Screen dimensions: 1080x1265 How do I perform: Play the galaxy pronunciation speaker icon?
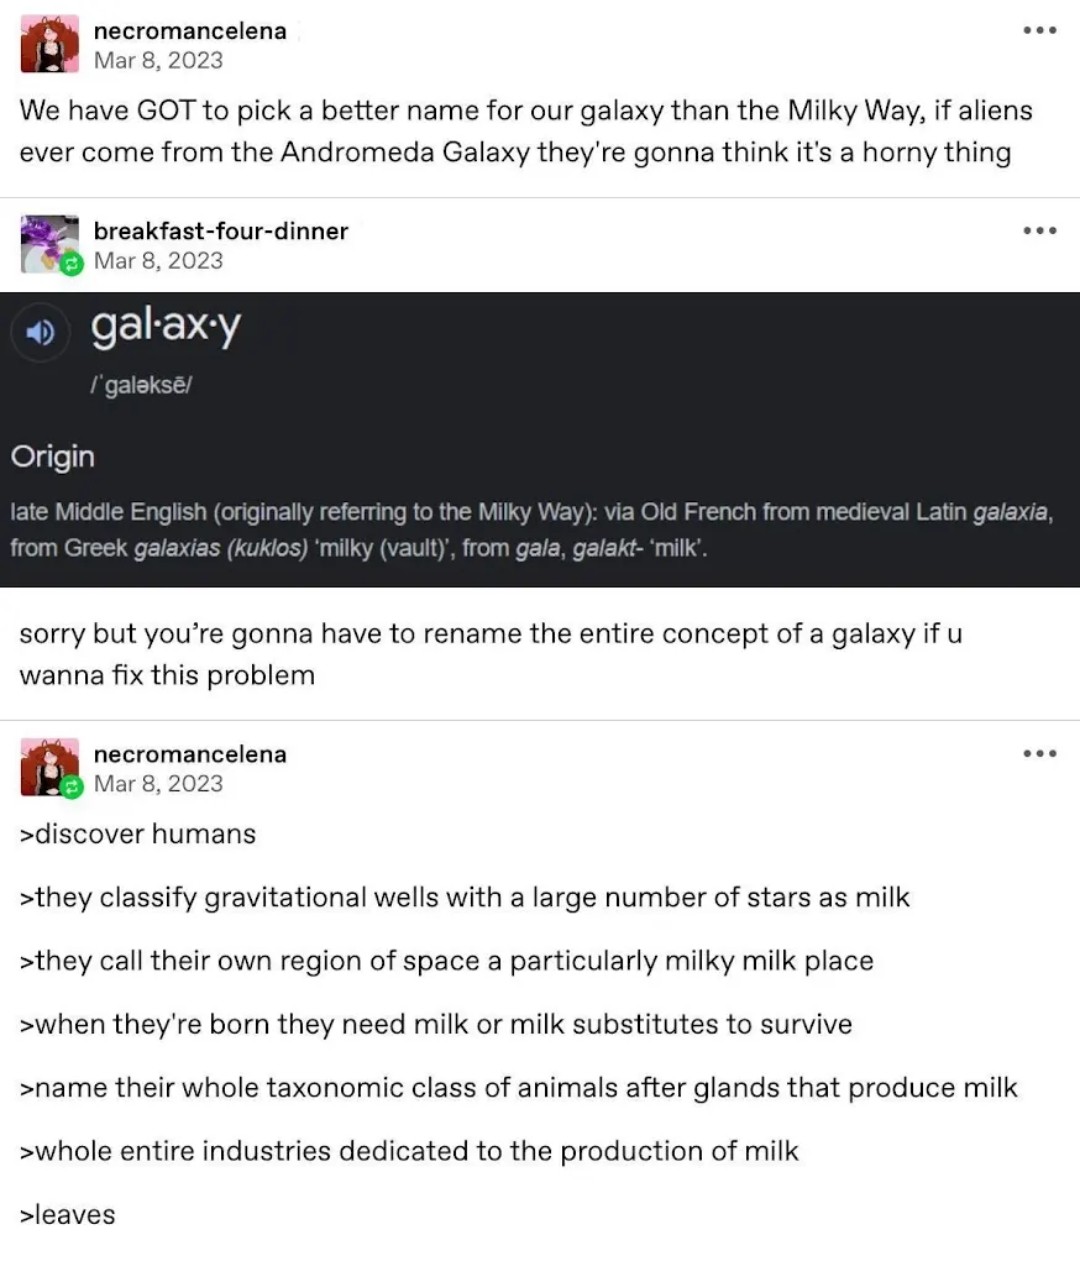[40, 332]
